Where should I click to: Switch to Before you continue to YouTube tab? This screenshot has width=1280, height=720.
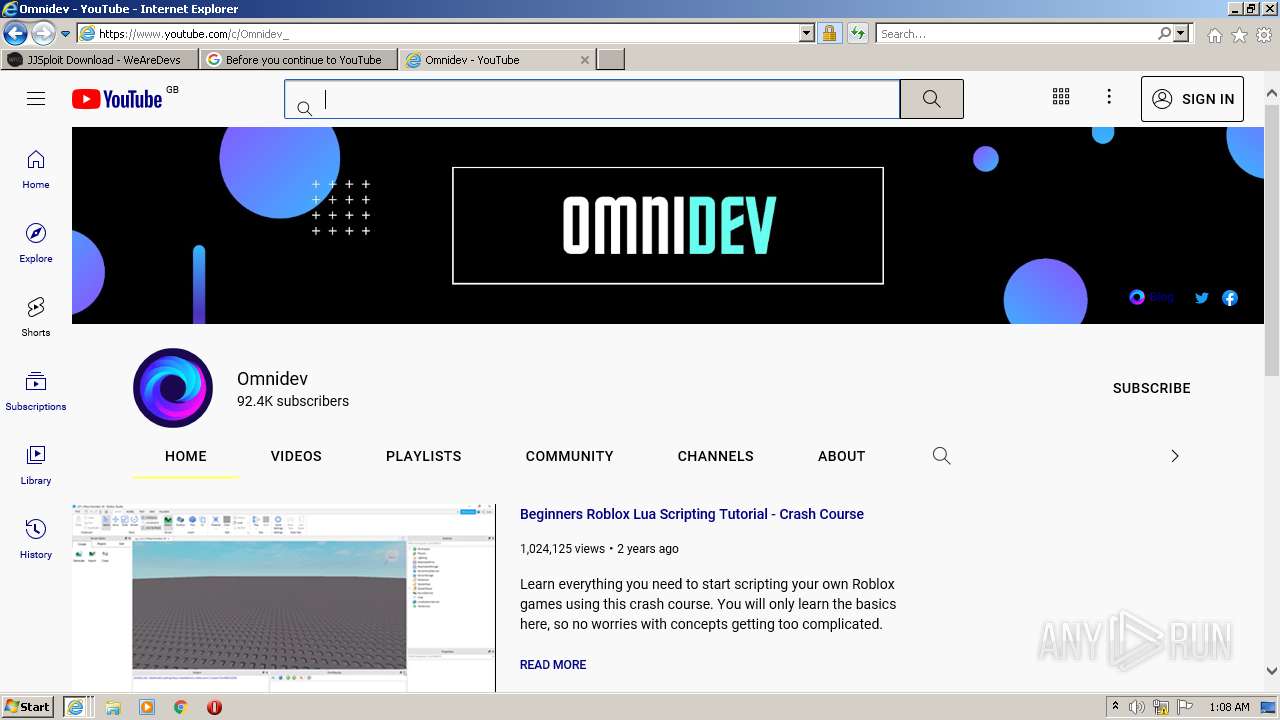tap(298, 60)
